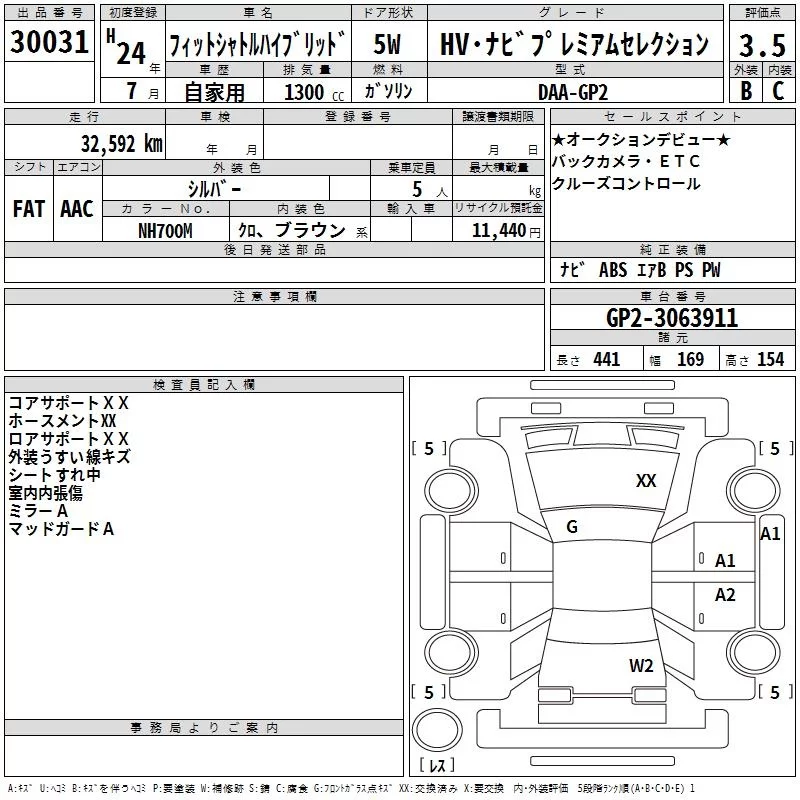Select the exterior color シルバー
Viewport: 800px width, 800px height.
(x=214, y=189)
